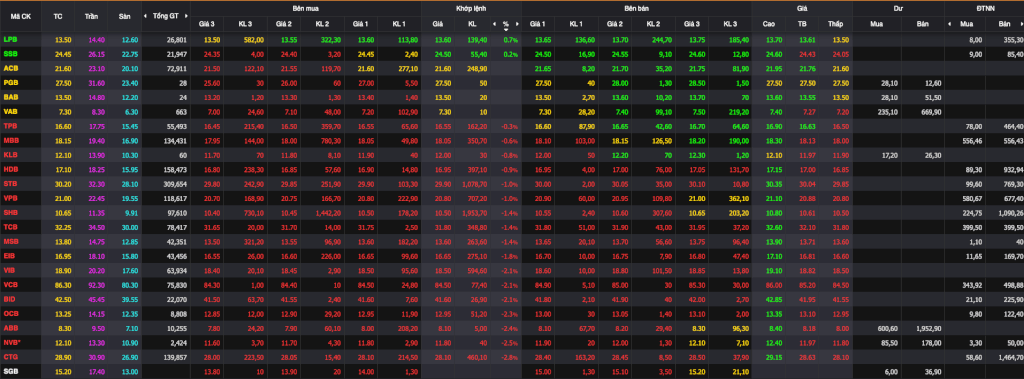Sort by the % change column header
1024x379 pixels.
pos(505,24)
